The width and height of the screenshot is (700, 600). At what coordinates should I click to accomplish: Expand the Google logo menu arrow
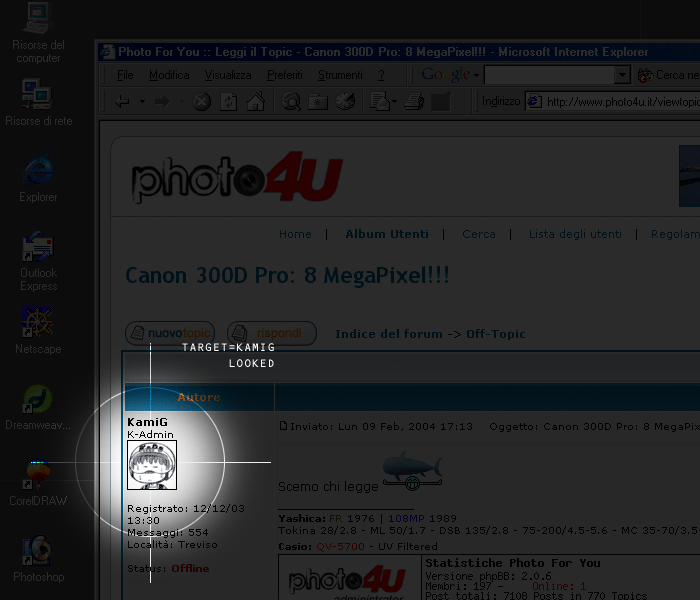pos(476,75)
